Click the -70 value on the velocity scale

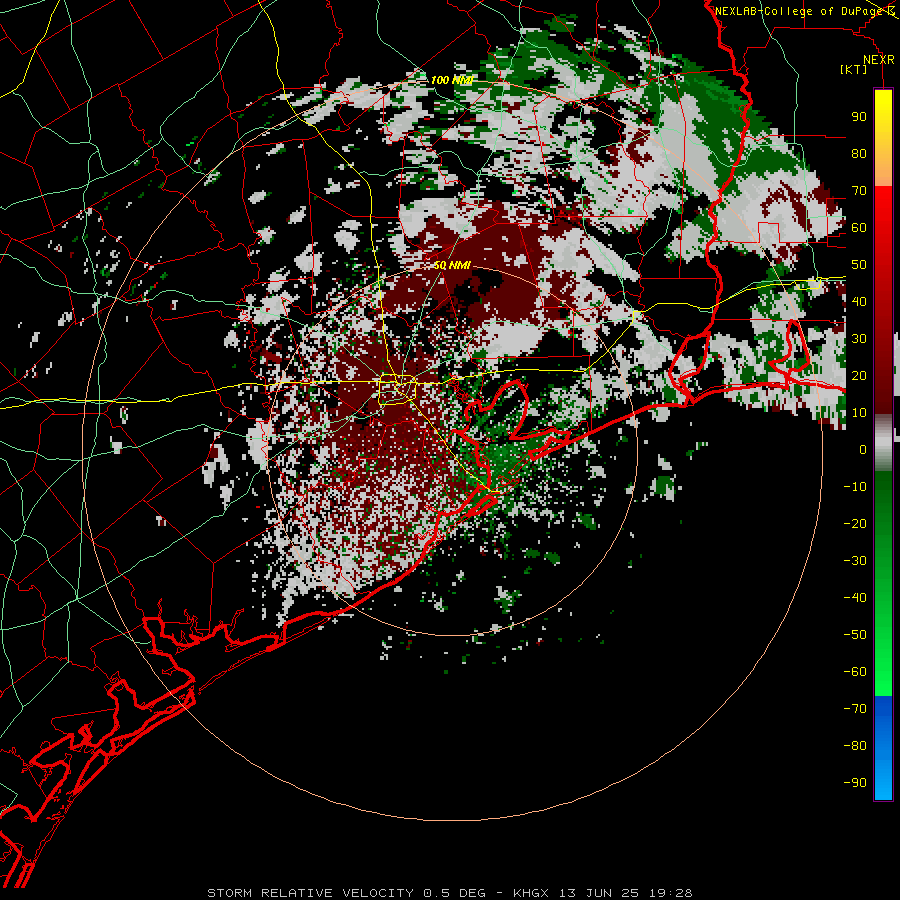pyautogui.click(x=855, y=709)
